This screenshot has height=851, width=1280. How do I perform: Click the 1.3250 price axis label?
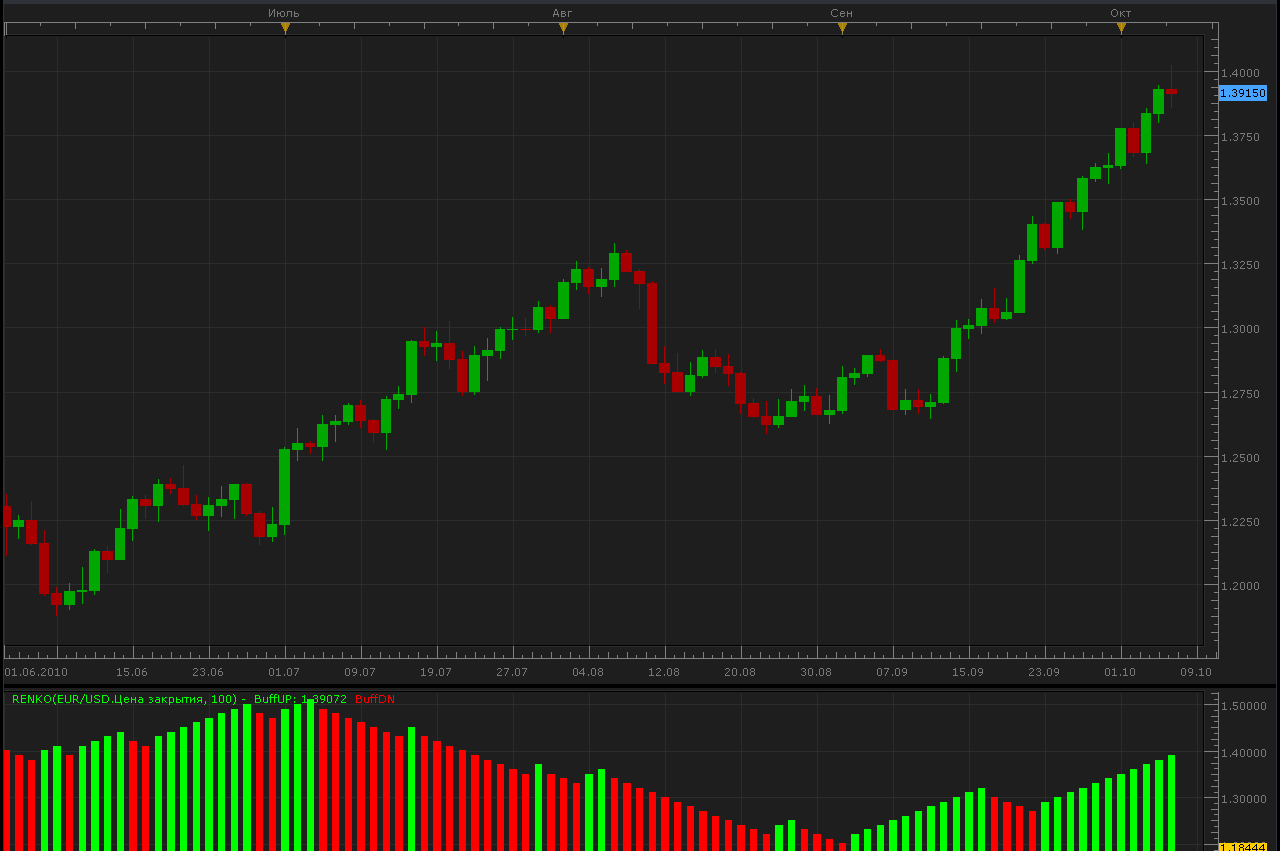click(1239, 265)
